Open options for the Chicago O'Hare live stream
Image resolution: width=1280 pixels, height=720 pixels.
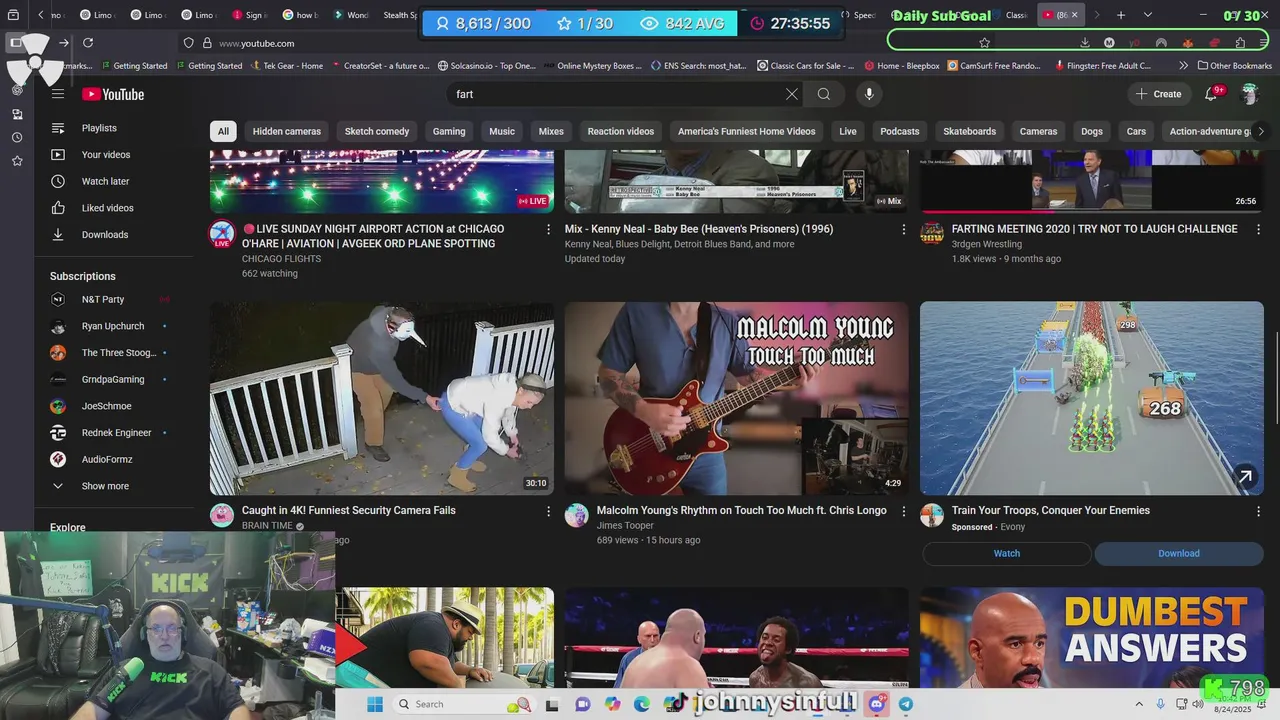548,229
